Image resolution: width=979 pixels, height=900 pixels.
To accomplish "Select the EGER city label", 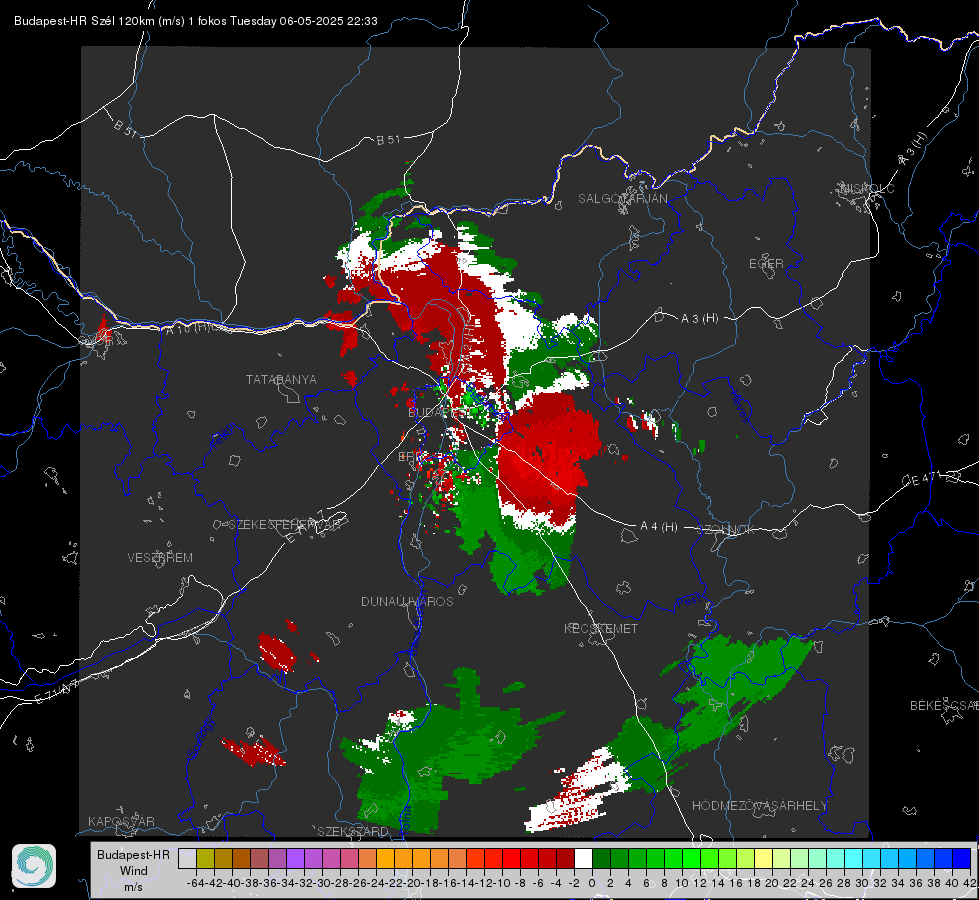I will coord(766,264).
